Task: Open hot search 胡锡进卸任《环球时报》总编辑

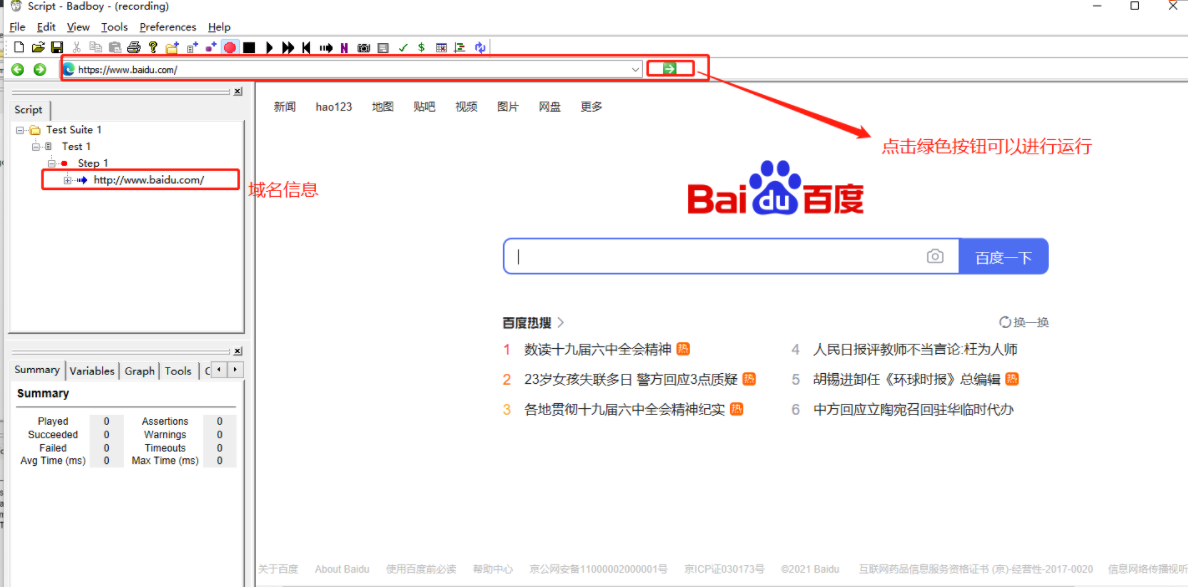Action: 908,379
